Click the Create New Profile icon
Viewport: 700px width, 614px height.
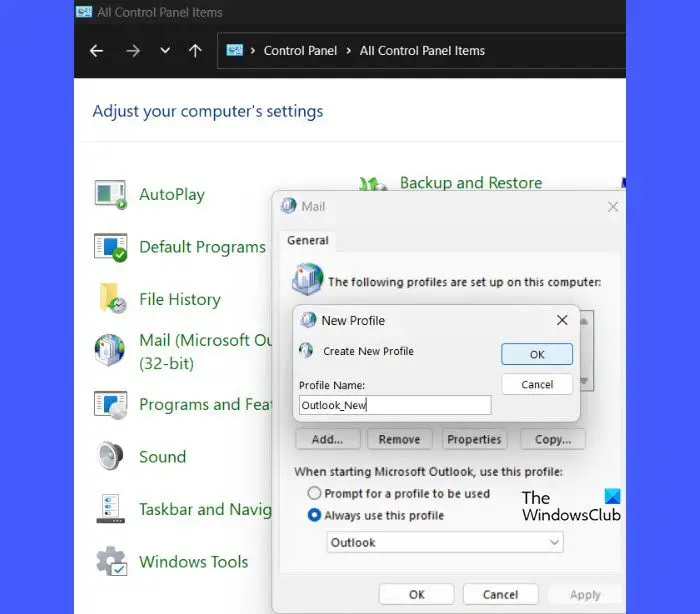point(306,351)
